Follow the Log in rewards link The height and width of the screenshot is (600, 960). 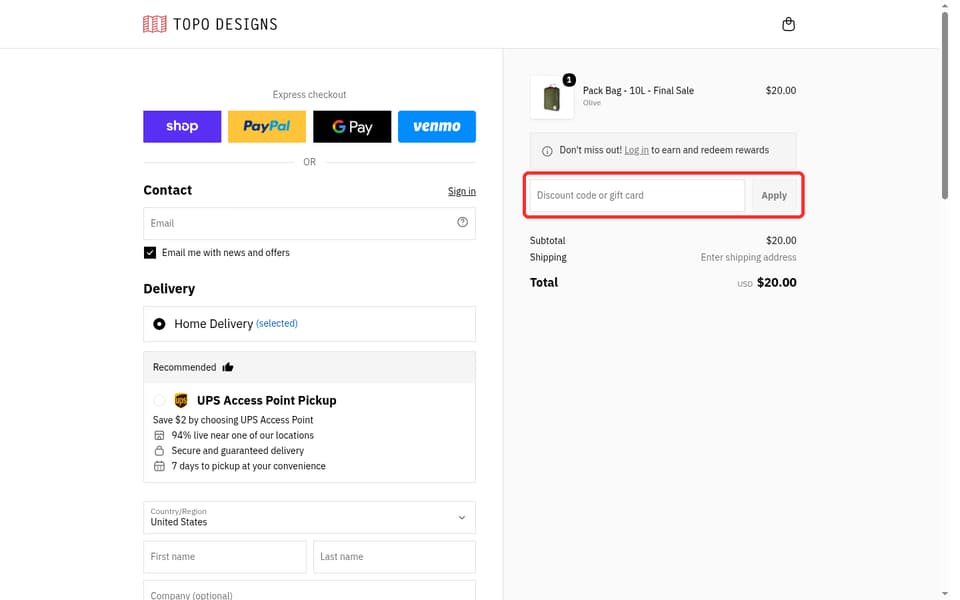tap(636, 150)
